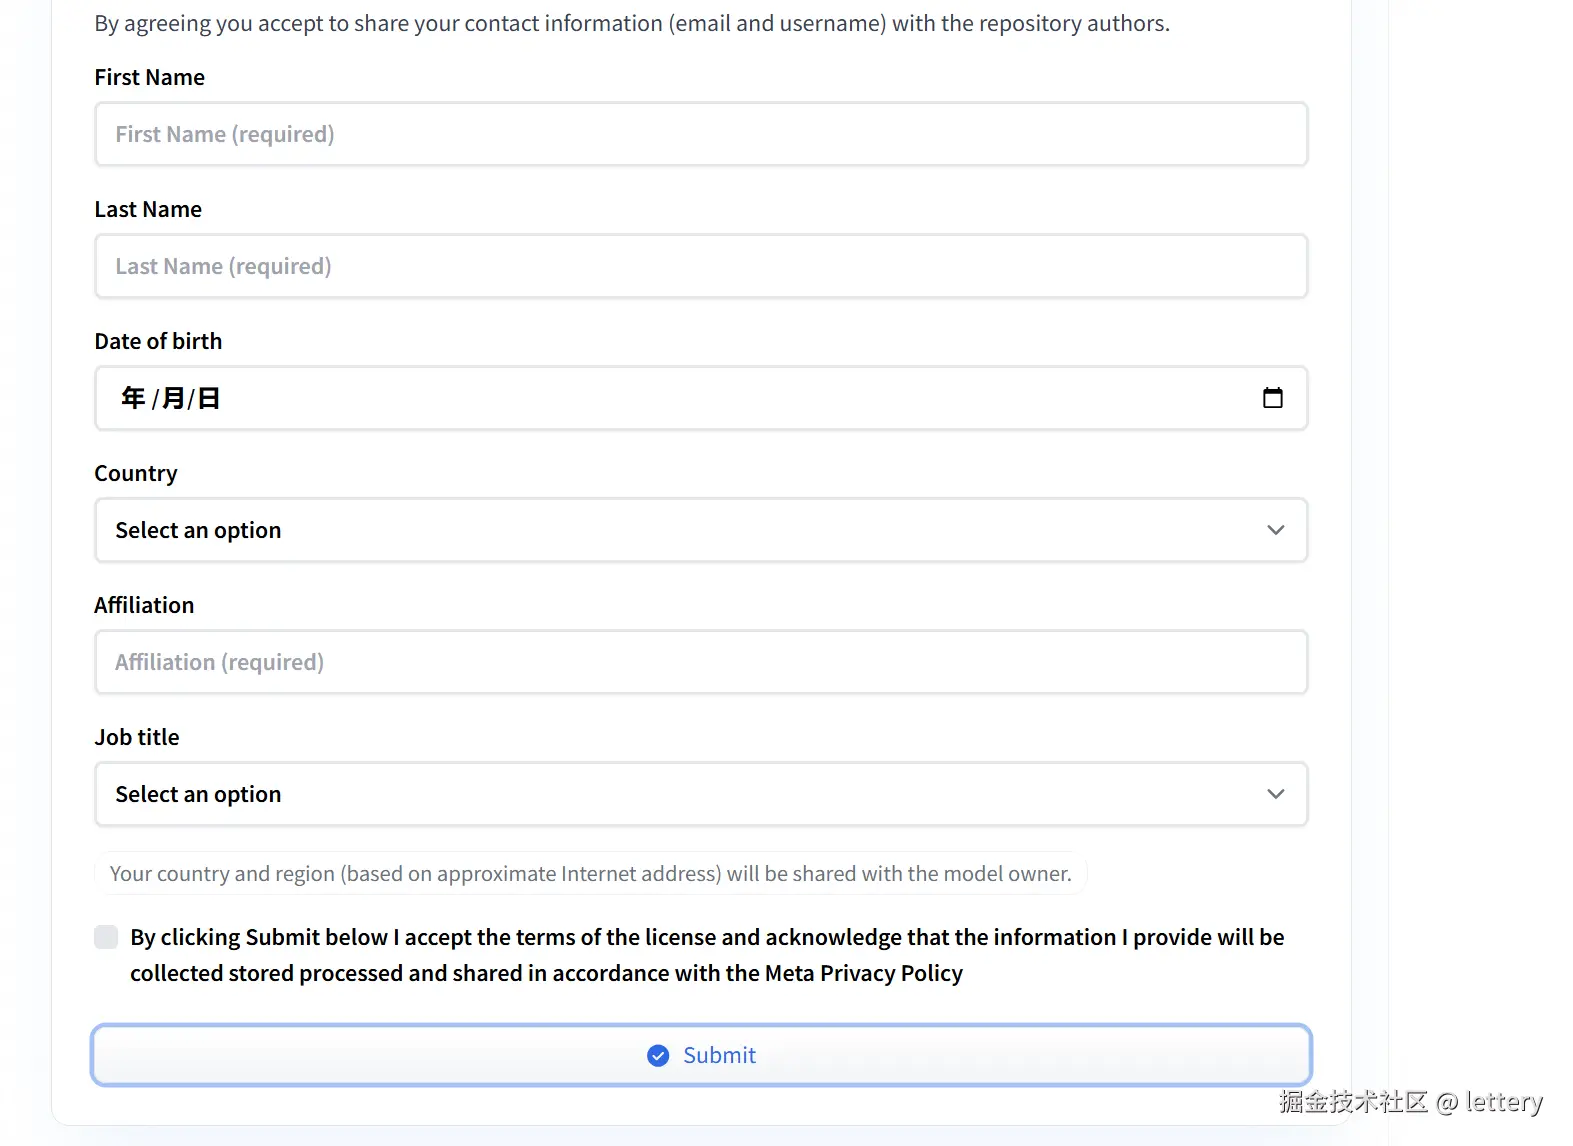Focus the First Name input field
Image resolution: width=1573 pixels, height=1146 pixels.
pos(700,134)
